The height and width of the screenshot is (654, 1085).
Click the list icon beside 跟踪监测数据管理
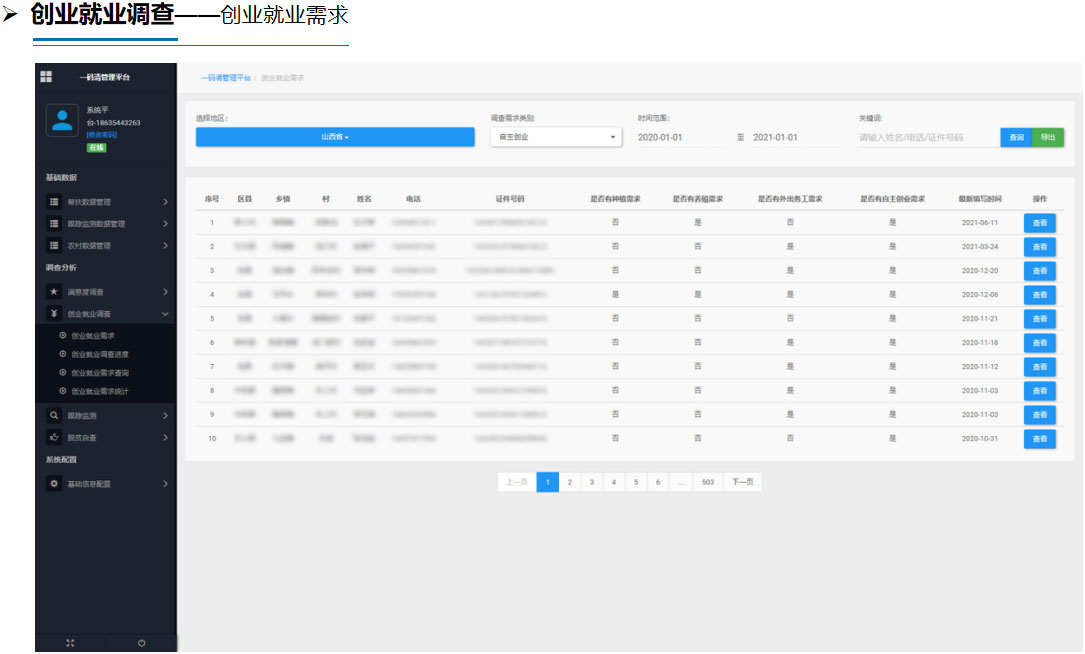[54, 224]
